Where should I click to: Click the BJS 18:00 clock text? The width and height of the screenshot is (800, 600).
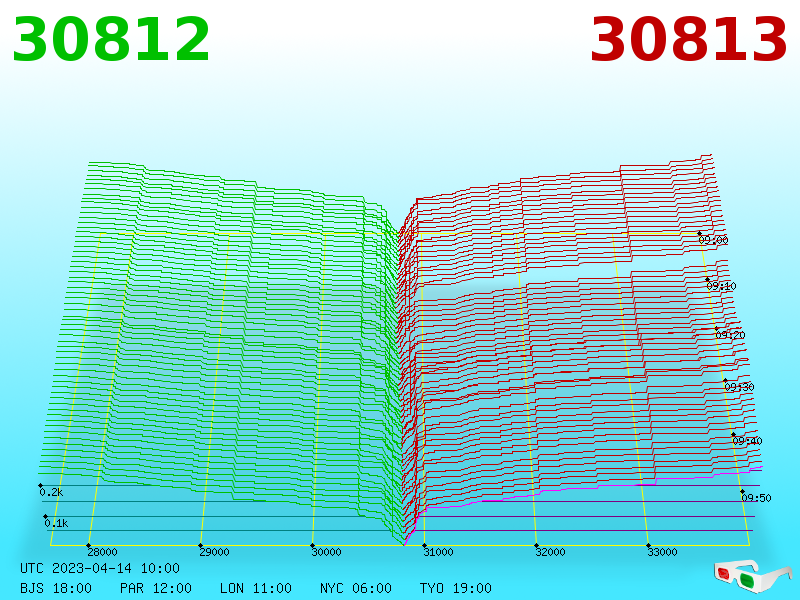[56, 588]
